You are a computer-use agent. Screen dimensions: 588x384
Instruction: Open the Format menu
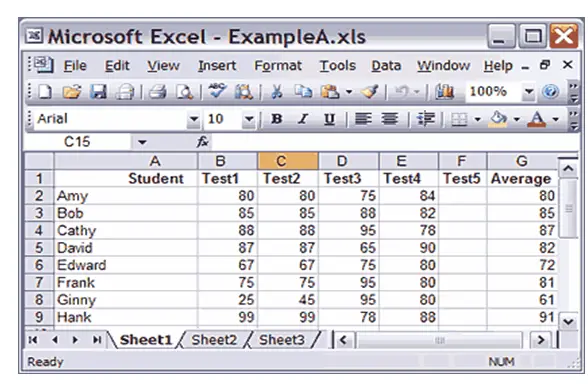(x=278, y=66)
